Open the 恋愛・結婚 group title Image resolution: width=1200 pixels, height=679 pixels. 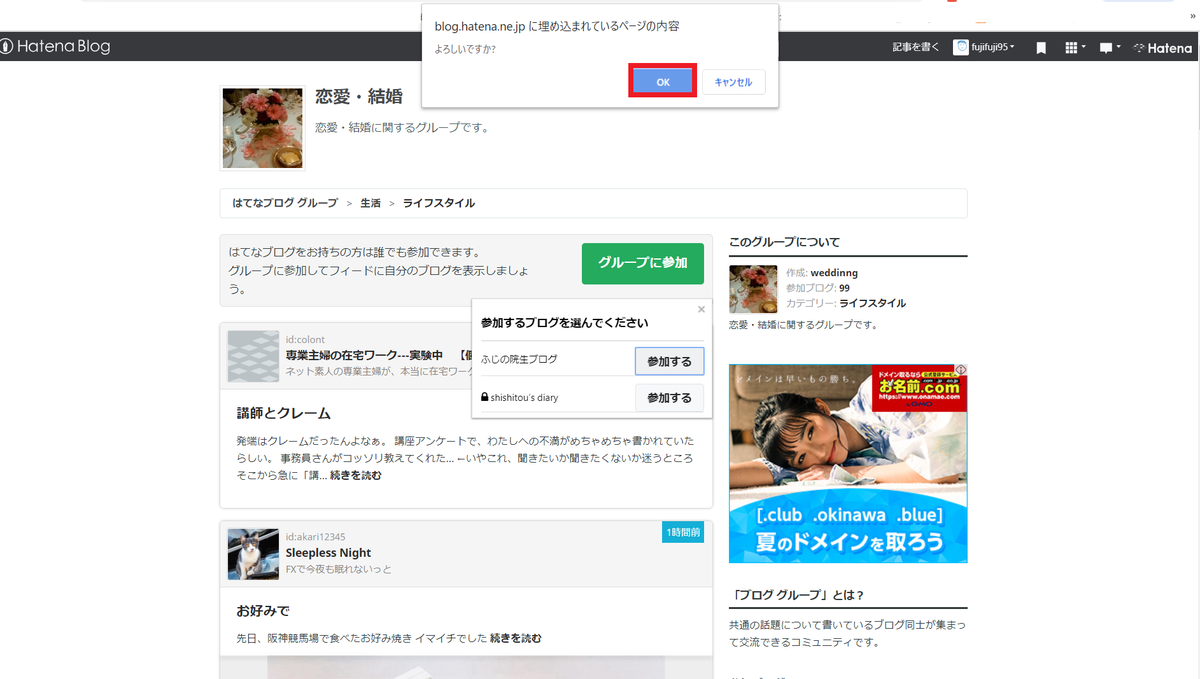pos(359,97)
